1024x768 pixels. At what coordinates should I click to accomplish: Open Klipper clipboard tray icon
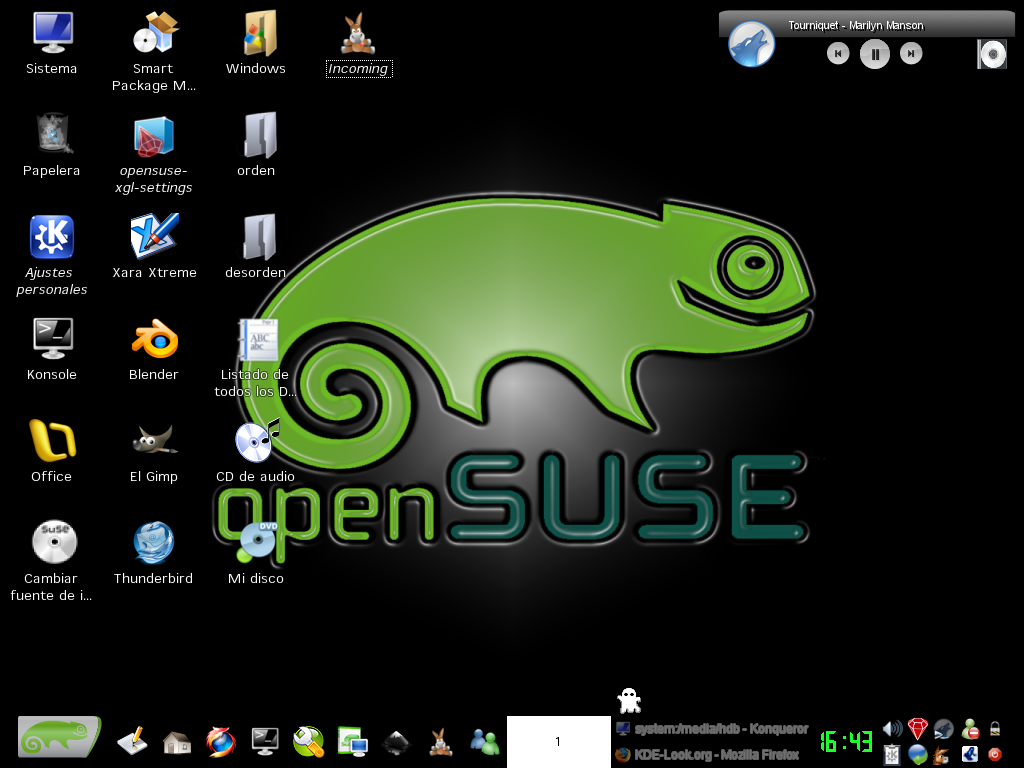892,755
